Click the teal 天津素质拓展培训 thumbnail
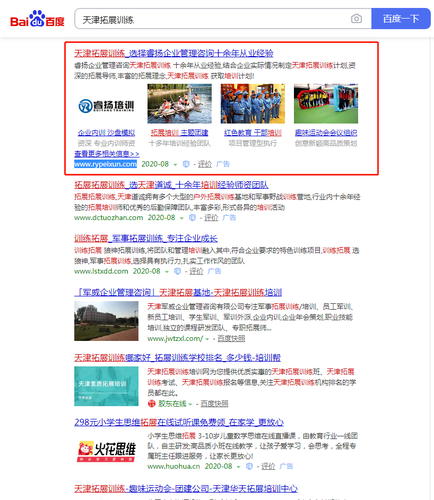This screenshot has width=434, height=500. pyautogui.click(x=106, y=386)
